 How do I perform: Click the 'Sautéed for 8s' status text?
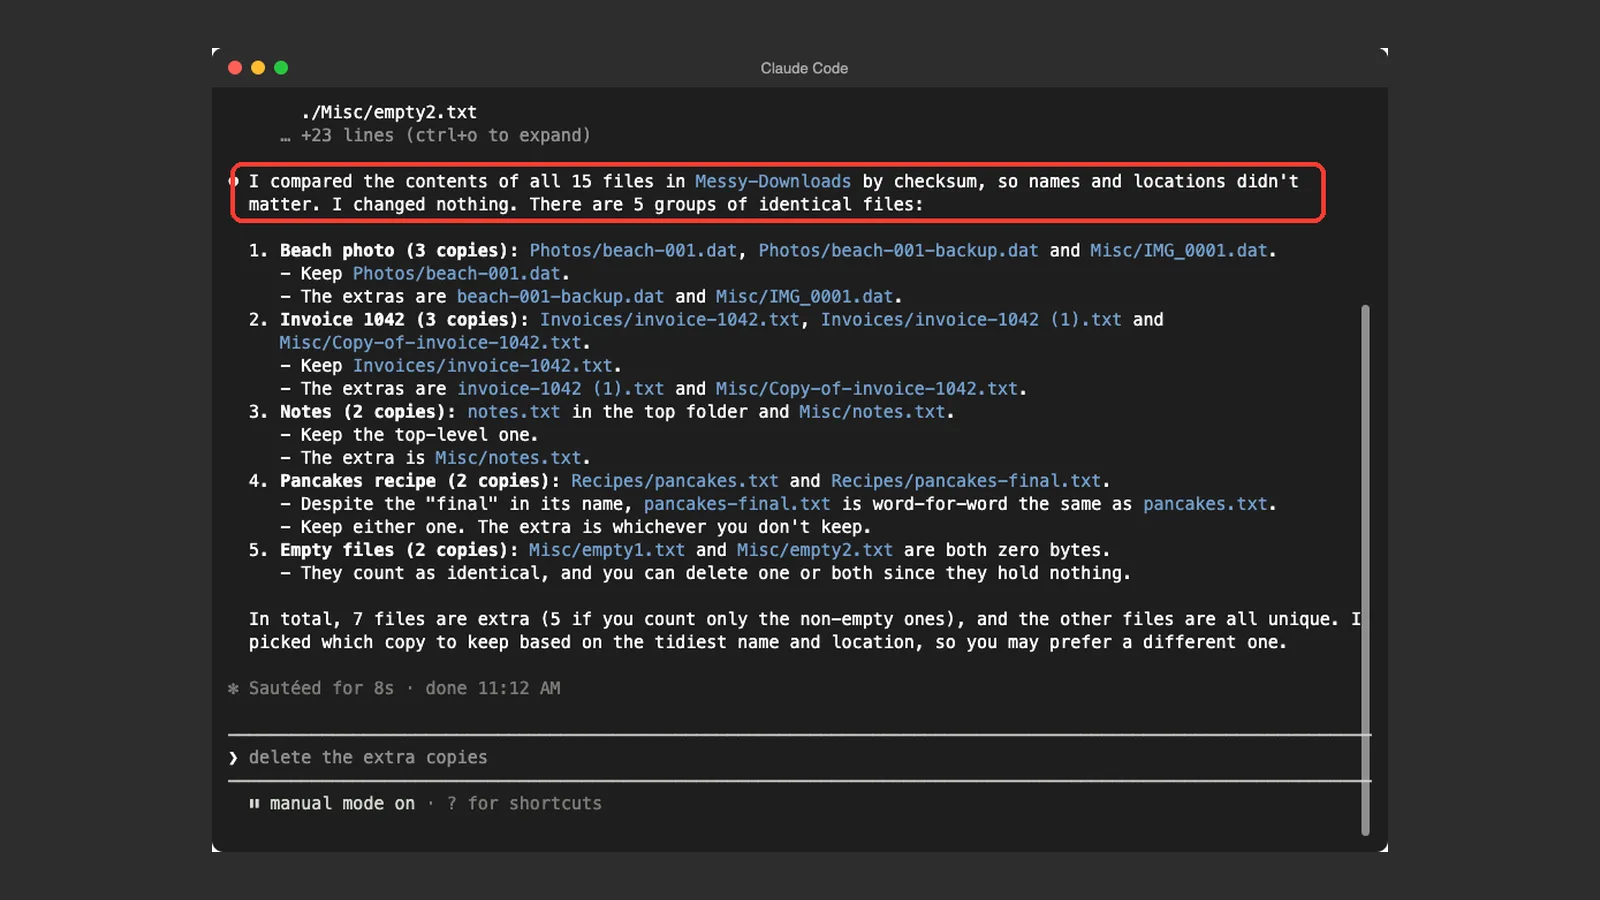coord(321,688)
